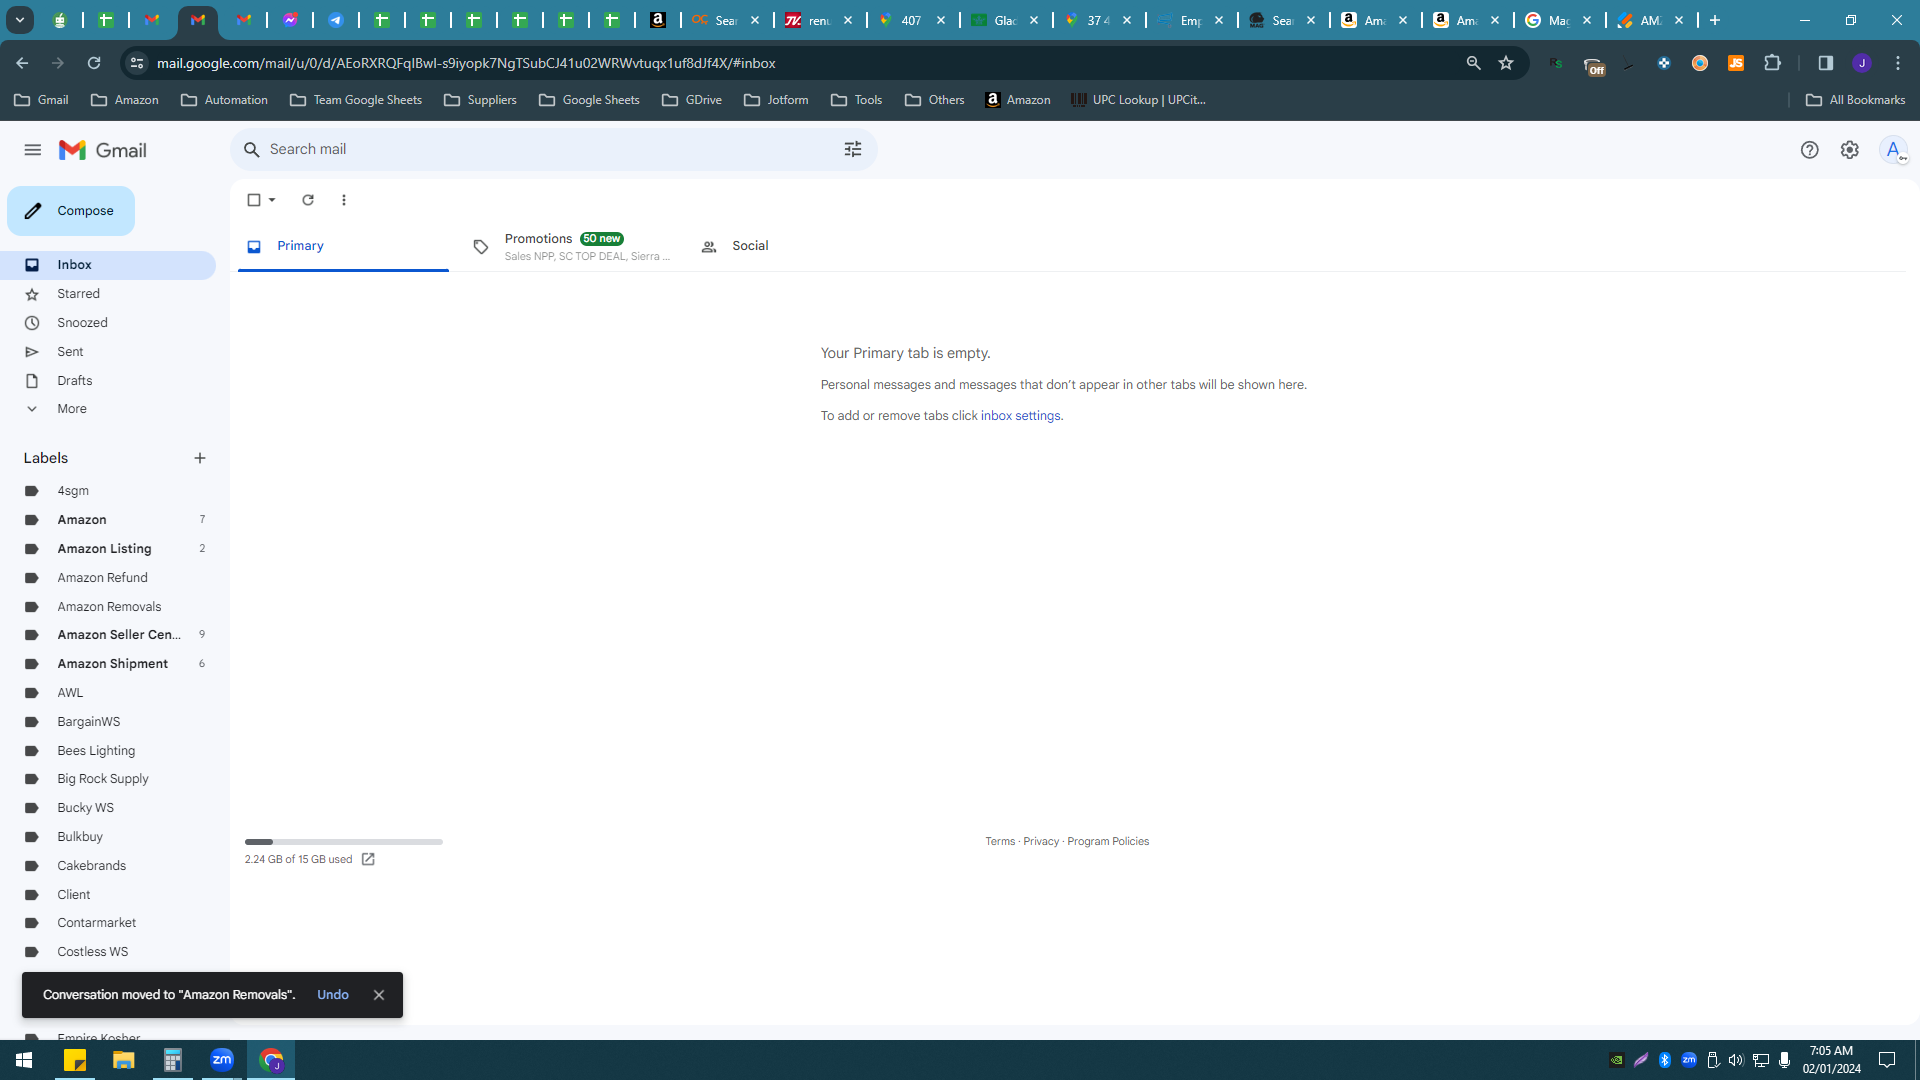Open a new Chrome tab
Screen dimensions: 1920x1080
tap(1715, 20)
